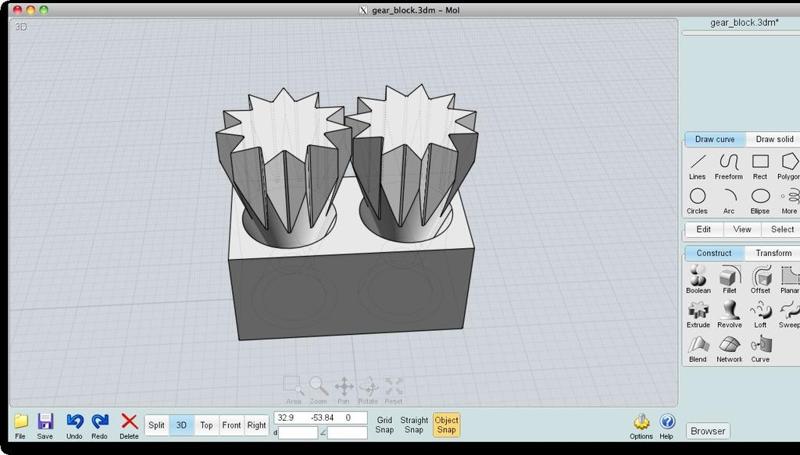The width and height of the screenshot is (800, 455).
Task: Activate the Loft tool
Action: tap(760, 314)
